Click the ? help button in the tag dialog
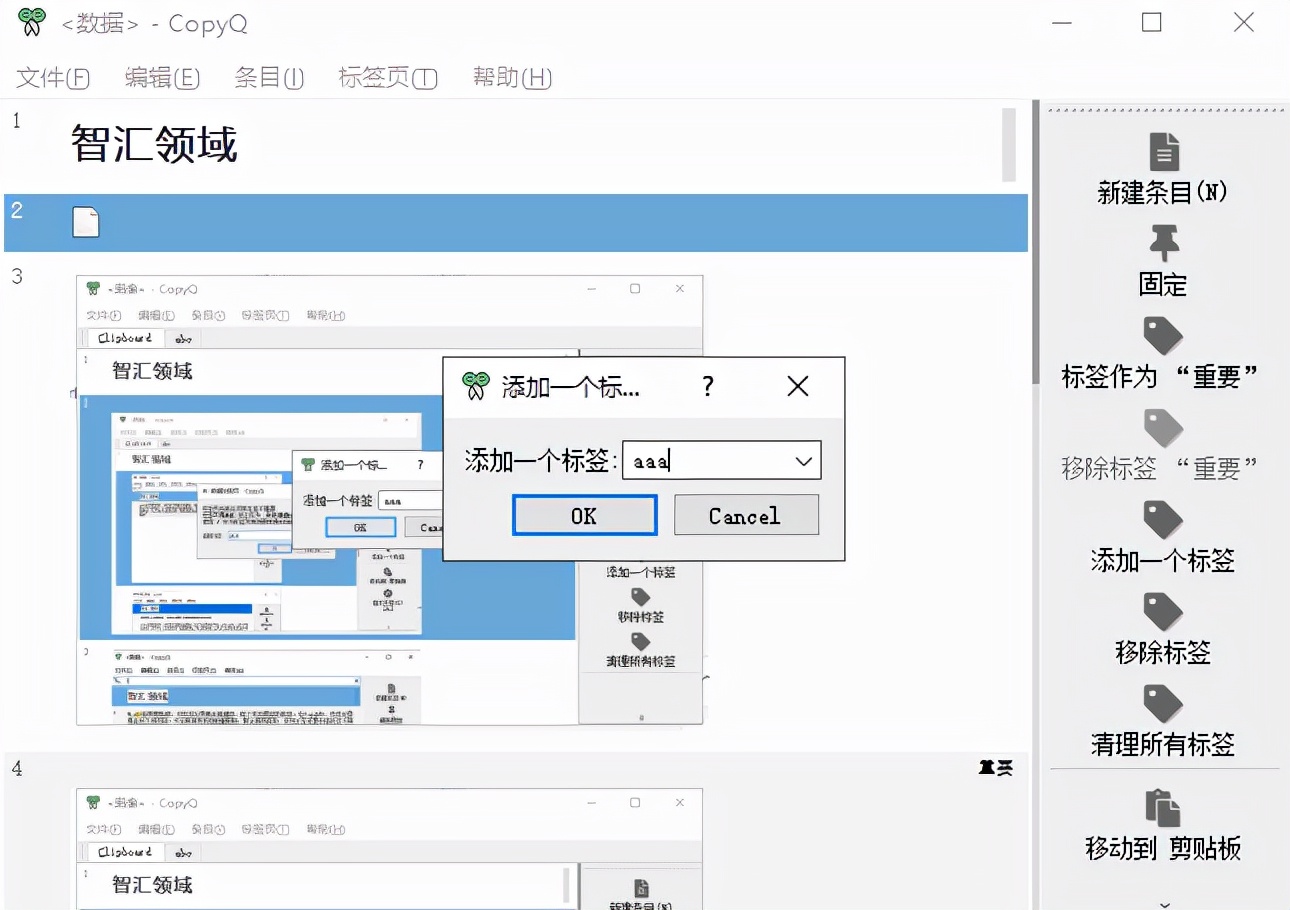This screenshot has height=910, width=1290. pyautogui.click(x=708, y=386)
